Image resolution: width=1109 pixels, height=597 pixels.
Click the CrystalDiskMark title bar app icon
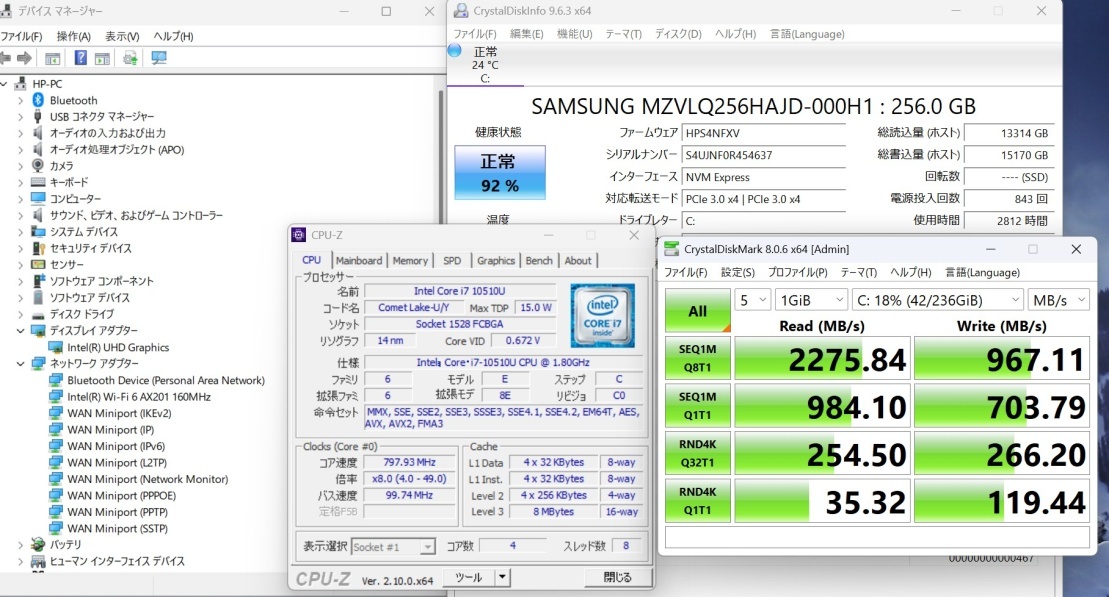(671, 249)
